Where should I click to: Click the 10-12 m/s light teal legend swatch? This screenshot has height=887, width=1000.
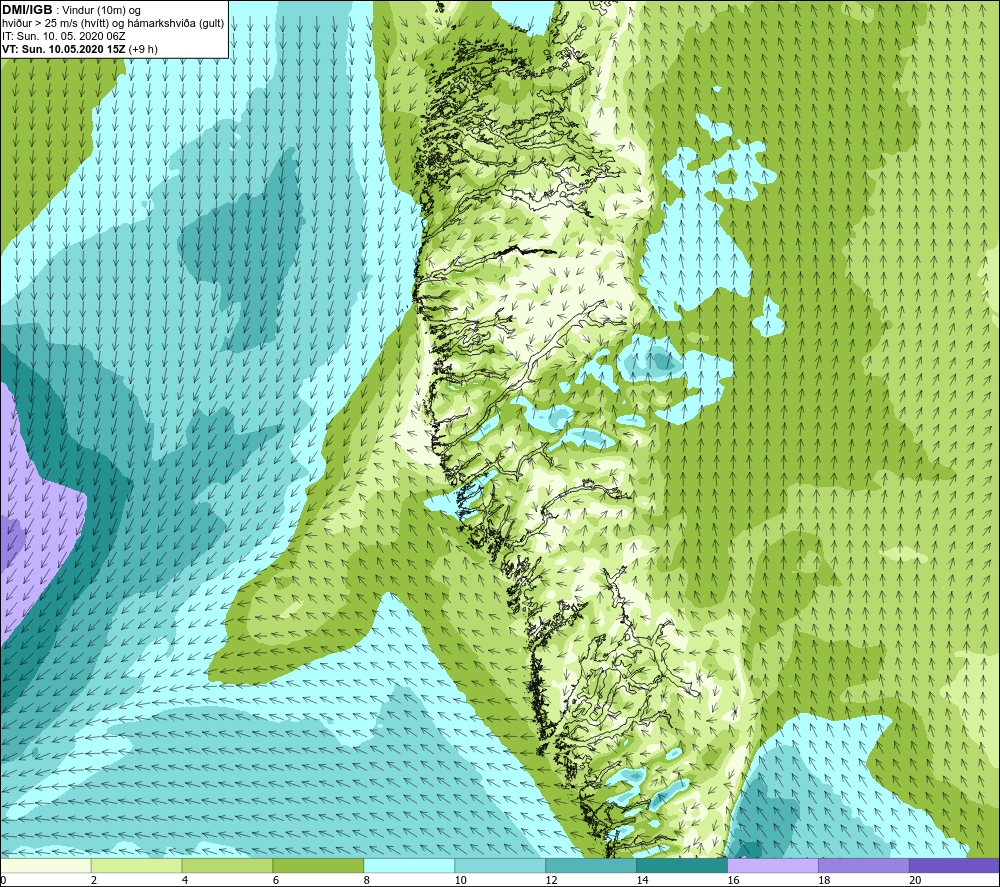coord(500,865)
